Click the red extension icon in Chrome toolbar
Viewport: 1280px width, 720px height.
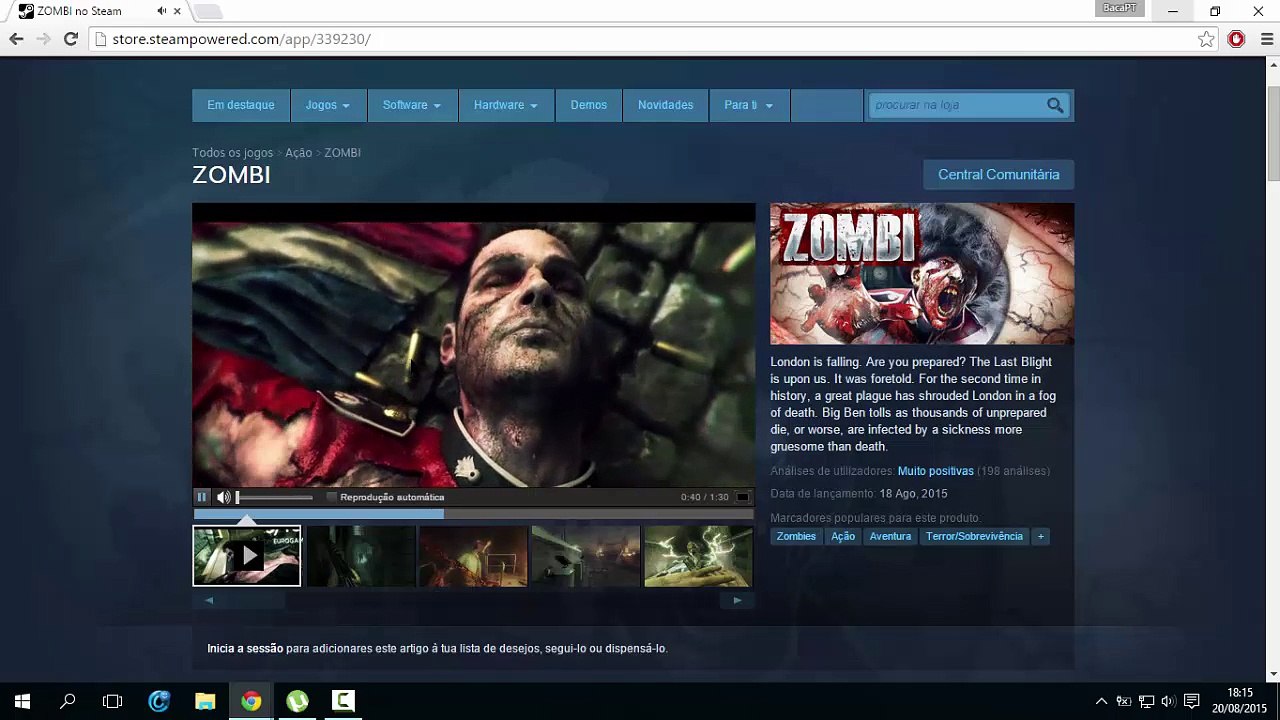click(x=1237, y=39)
